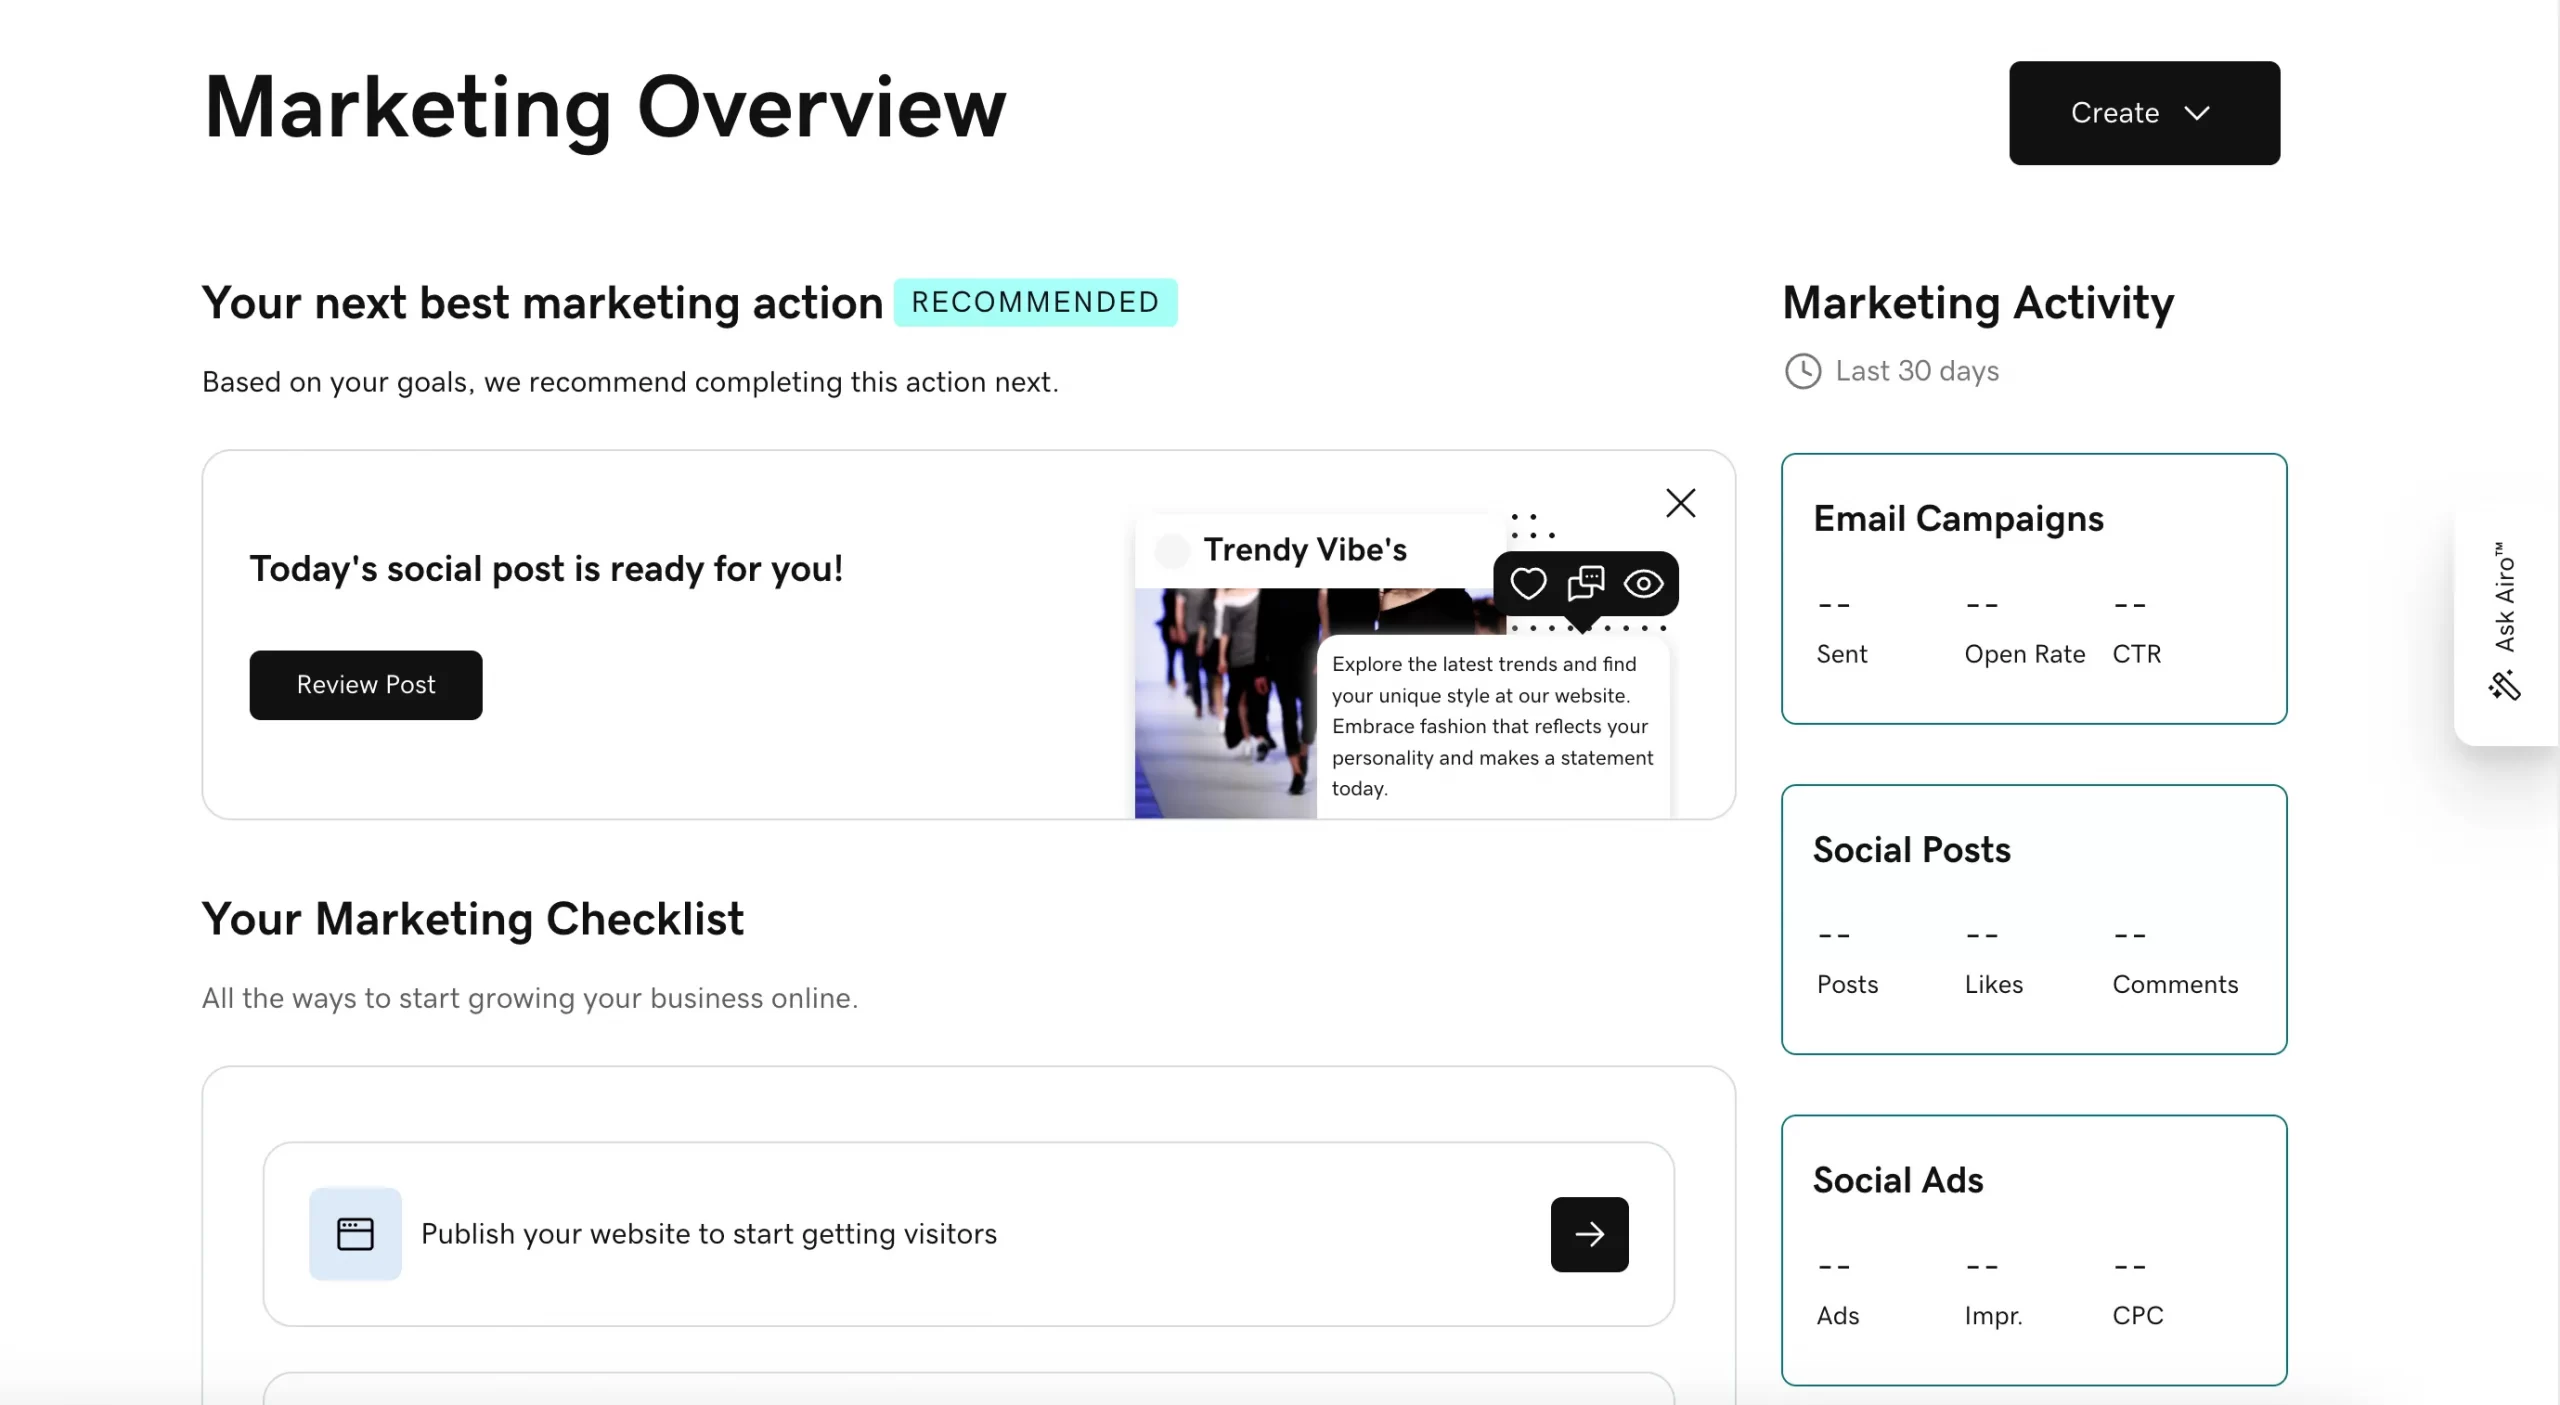Open the Ask Airo side panel
Screen dimensions: 2560x1405
(2506, 623)
